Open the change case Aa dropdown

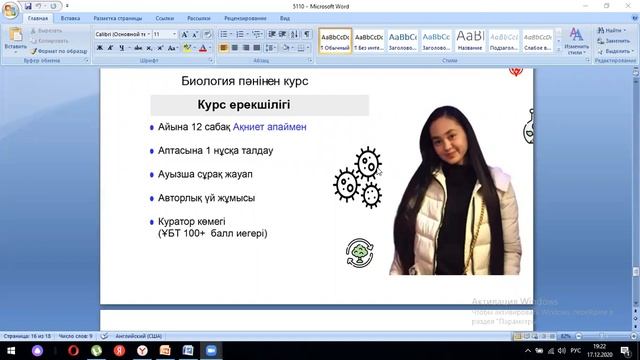click(x=173, y=48)
